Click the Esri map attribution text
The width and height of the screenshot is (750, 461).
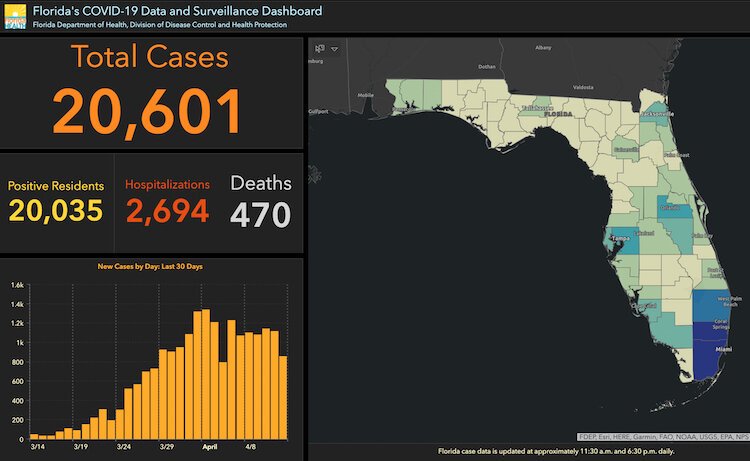tap(661, 437)
